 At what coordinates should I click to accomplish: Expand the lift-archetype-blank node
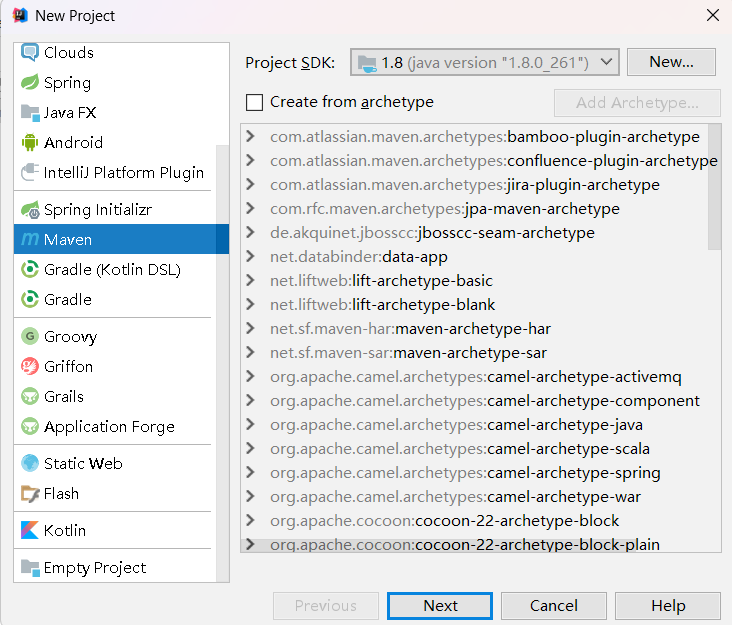click(251, 304)
